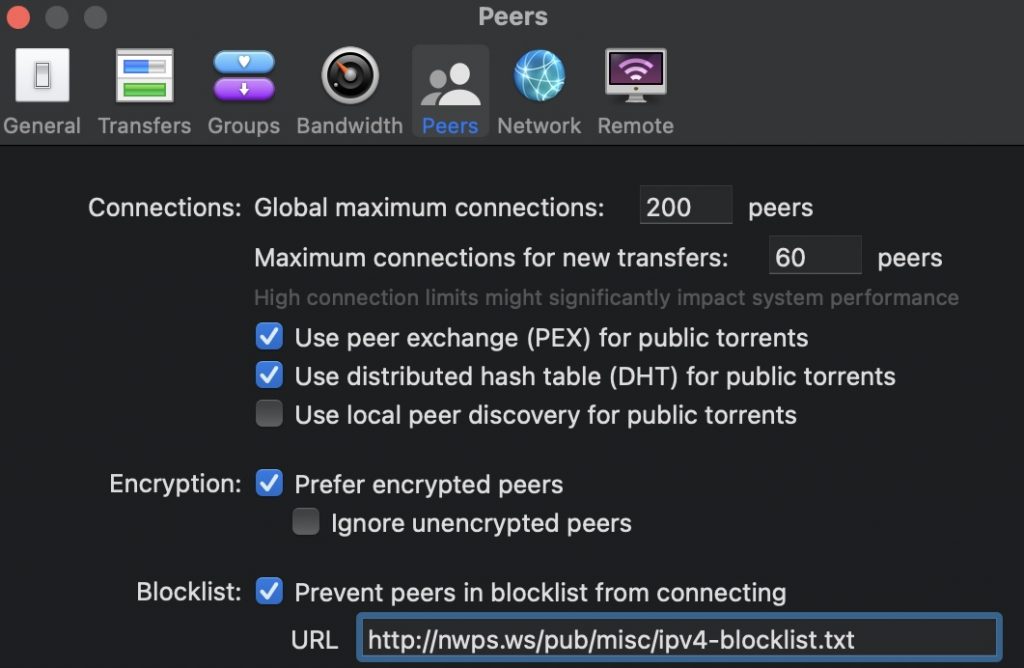Image resolution: width=1024 pixels, height=668 pixels.
Task: Enable local peer discovery checkbox
Action: click(x=269, y=414)
